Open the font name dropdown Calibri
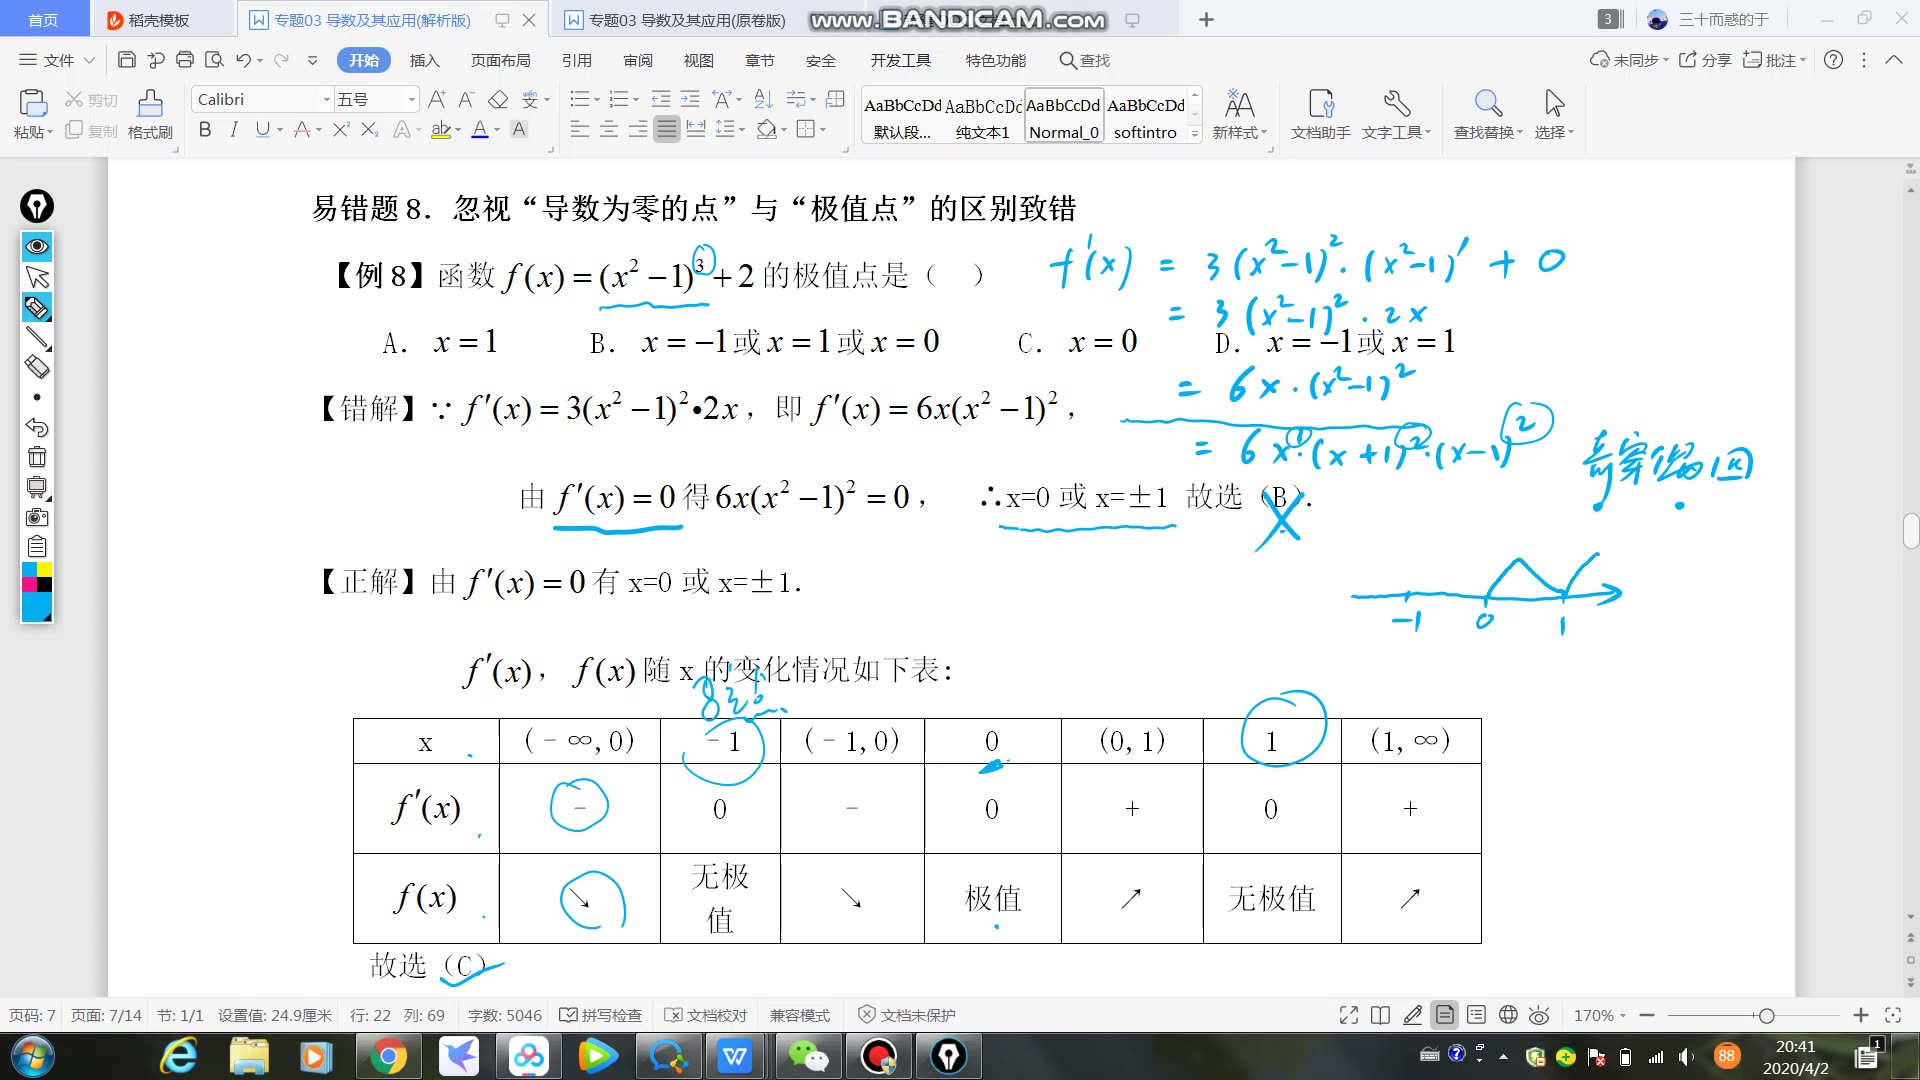The width and height of the screenshot is (1920, 1080). pyautogui.click(x=326, y=99)
